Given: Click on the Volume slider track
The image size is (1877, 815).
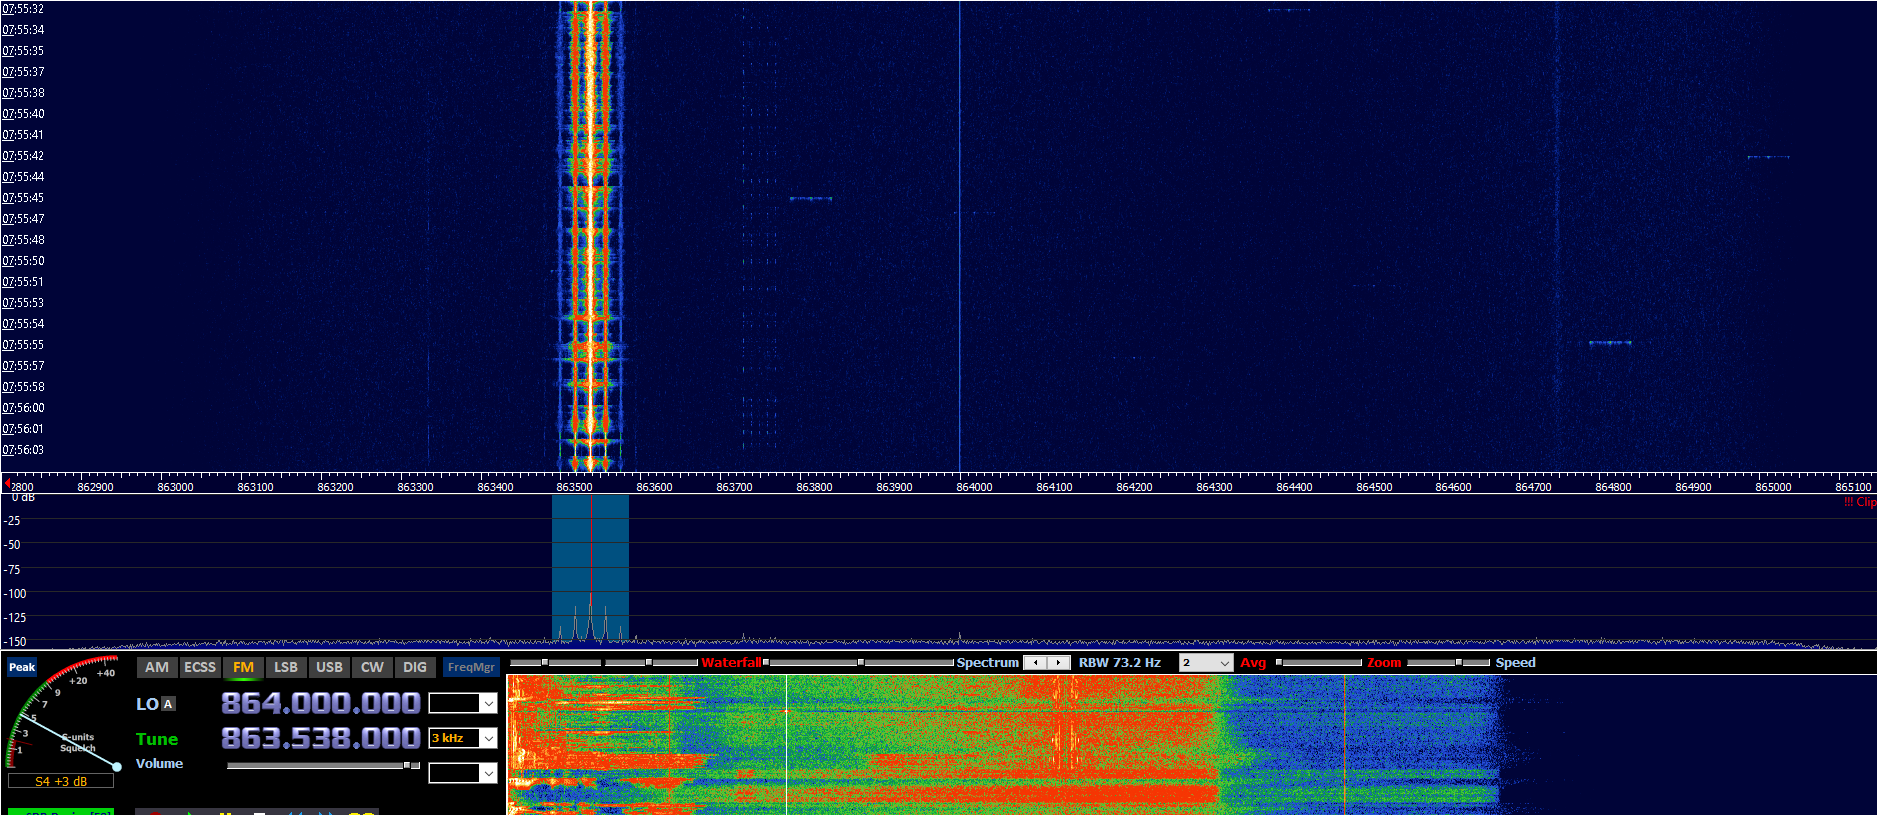Looking at the screenshot, I should 323,766.
